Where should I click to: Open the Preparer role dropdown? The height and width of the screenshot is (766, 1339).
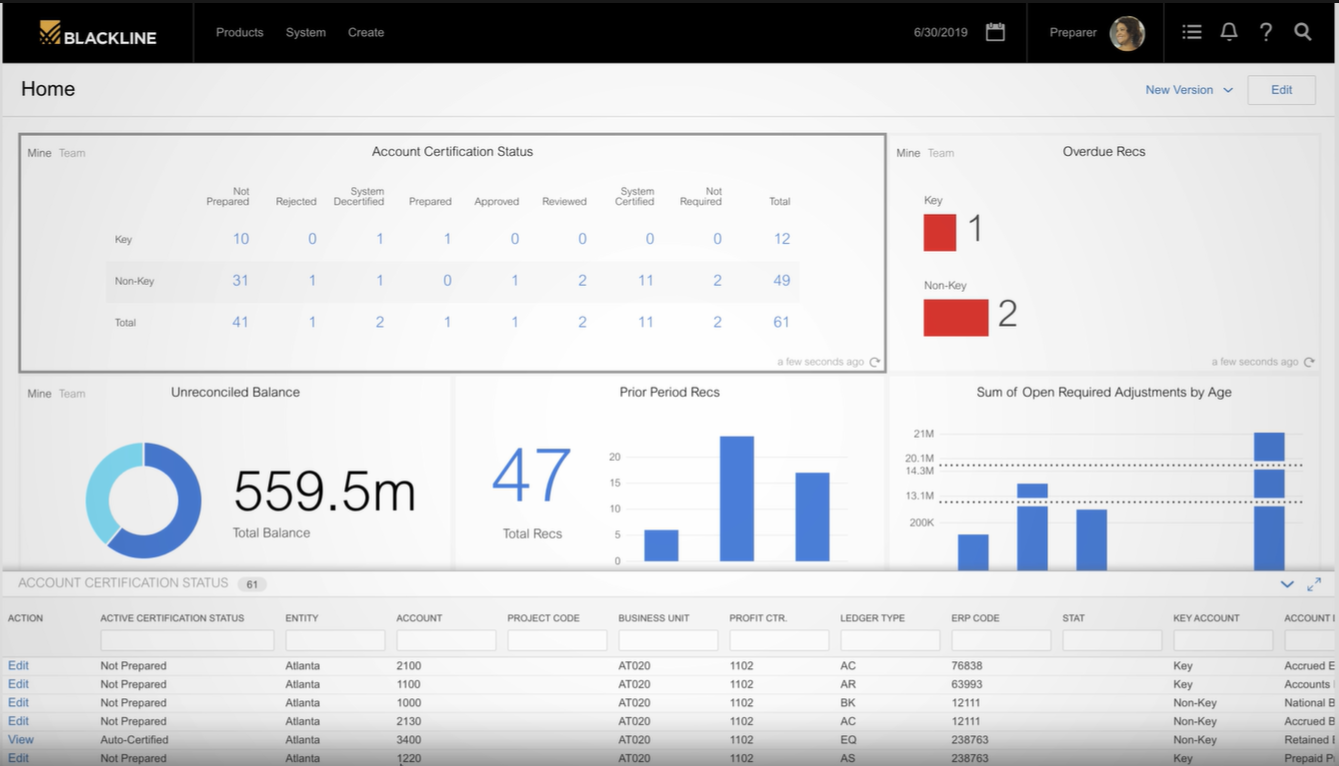pos(1072,32)
